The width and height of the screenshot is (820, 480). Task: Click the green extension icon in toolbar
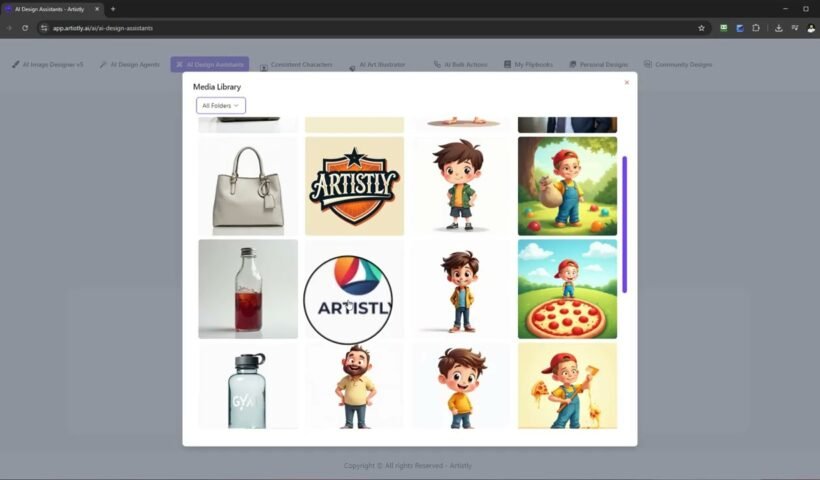pyautogui.click(x=724, y=28)
